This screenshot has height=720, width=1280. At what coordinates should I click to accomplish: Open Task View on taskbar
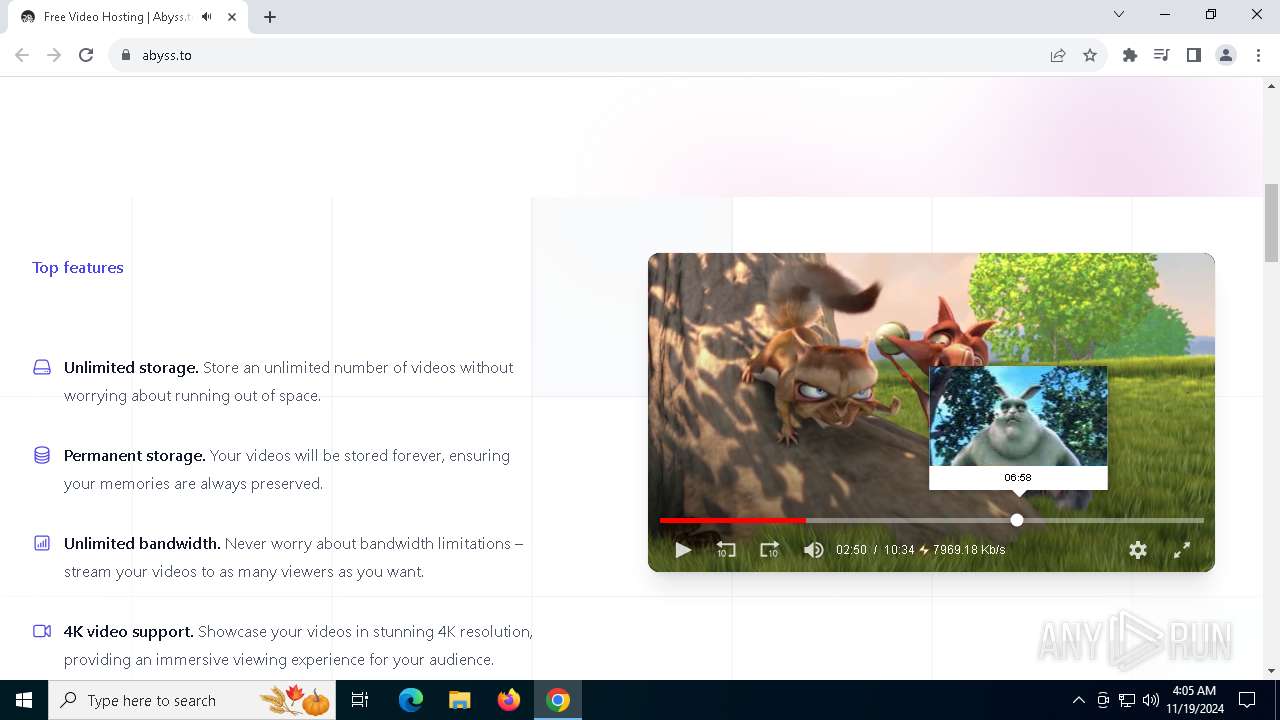click(x=360, y=700)
